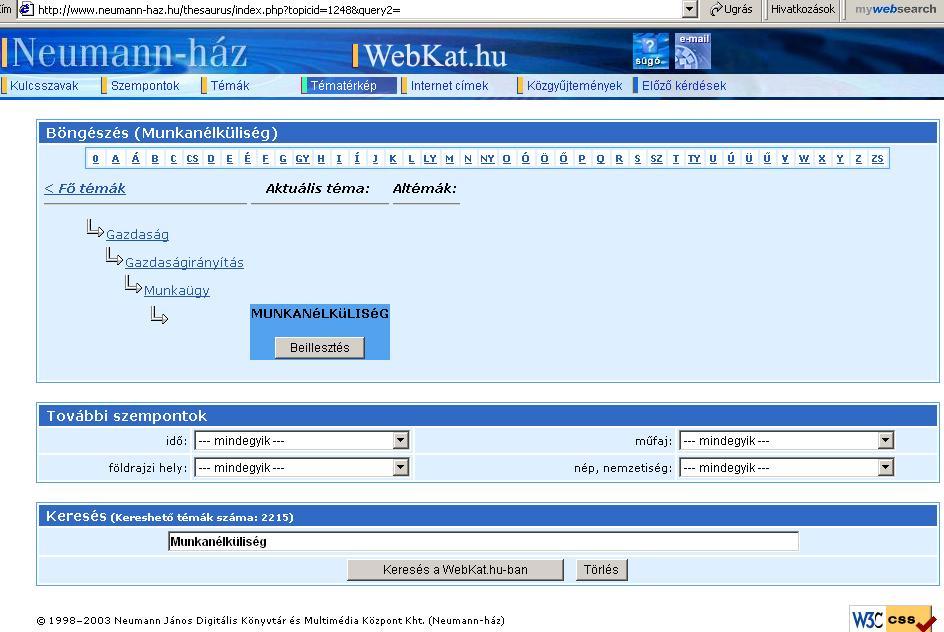Browse topics starting with GY
The image size is (944, 632).
(x=302, y=158)
